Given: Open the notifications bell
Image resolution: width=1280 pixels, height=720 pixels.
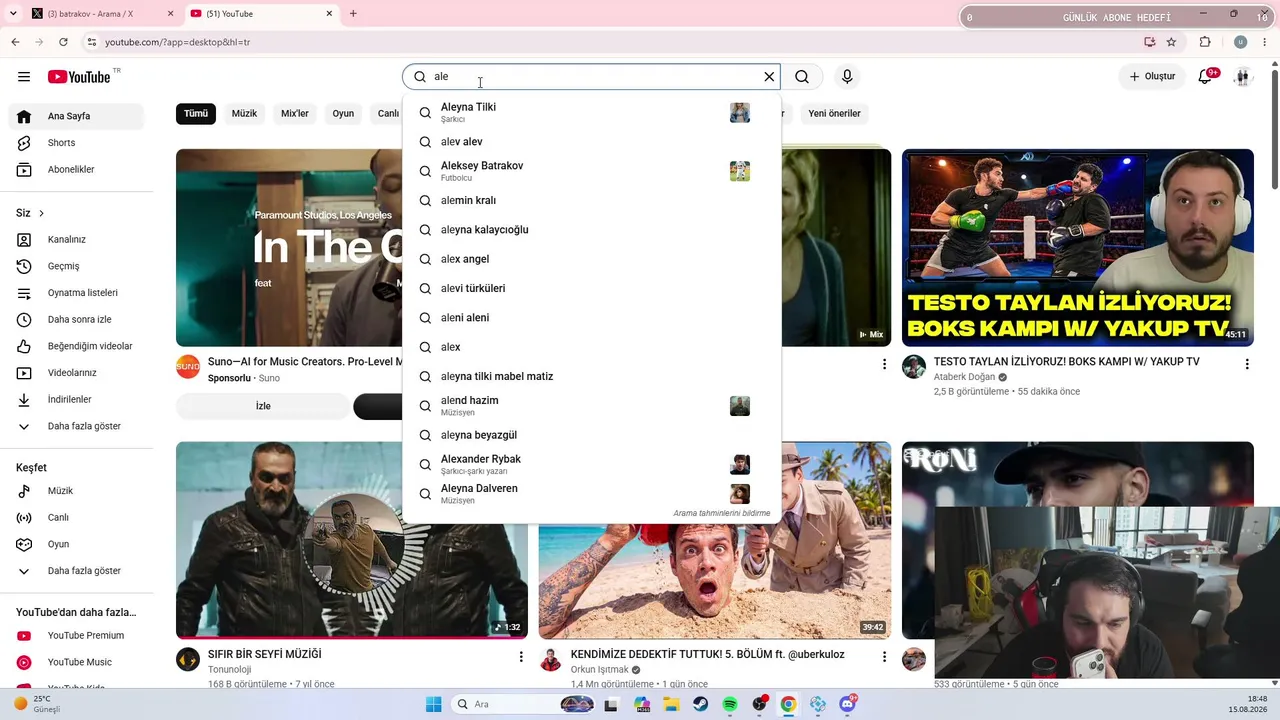Looking at the screenshot, I should [1205, 77].
